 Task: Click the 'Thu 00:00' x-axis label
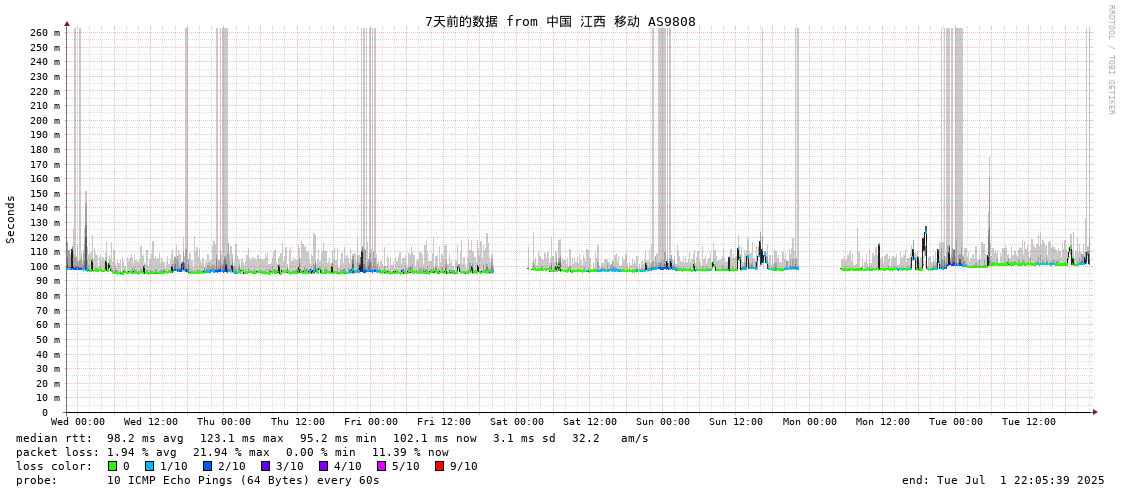click(x=224, y=423)
